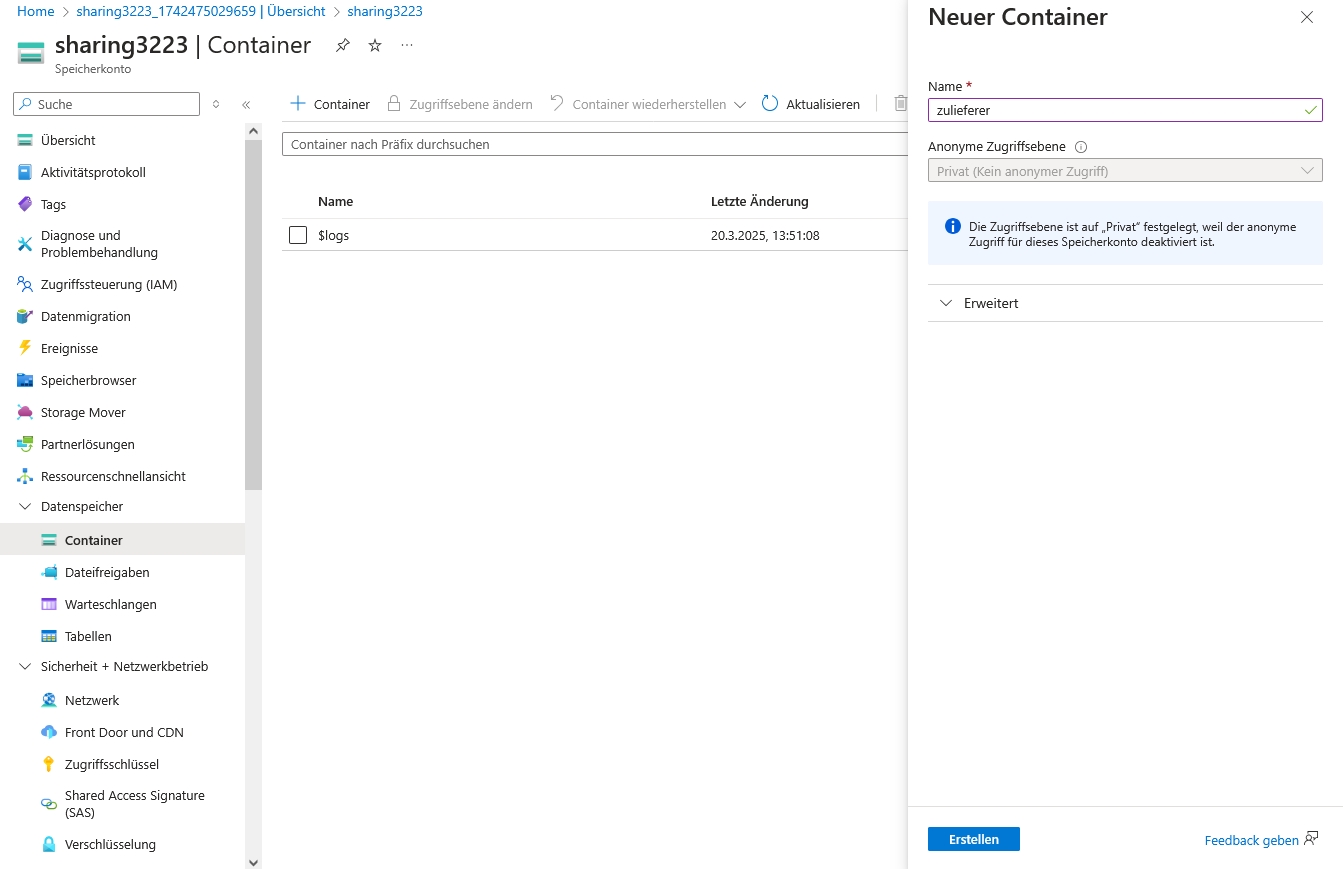The height and width of the screenshot is (869, 1343).
Task: Open the more options ellipsis menu
Action: [407, 45]
